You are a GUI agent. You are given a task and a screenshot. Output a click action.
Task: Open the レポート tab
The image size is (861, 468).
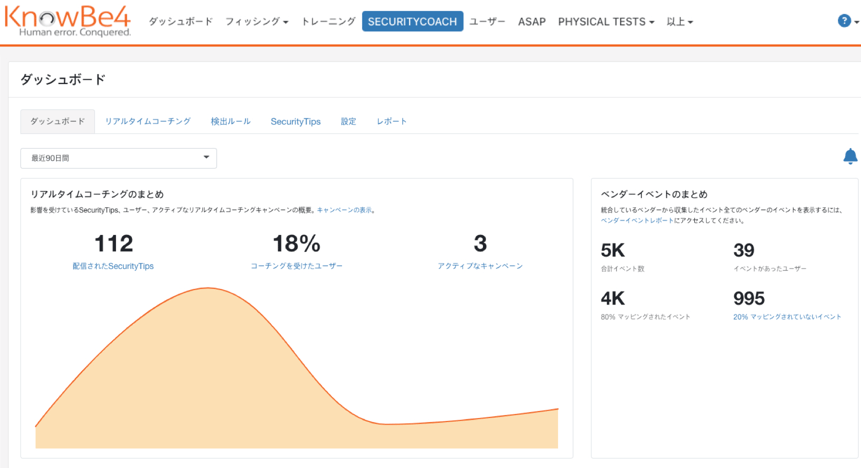click(391, 121)
